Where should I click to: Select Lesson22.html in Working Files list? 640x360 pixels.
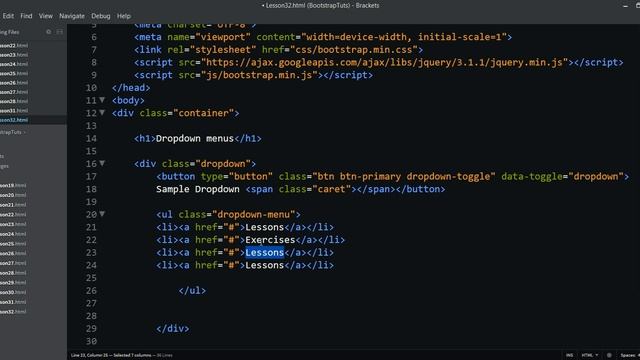coord(14,45)
